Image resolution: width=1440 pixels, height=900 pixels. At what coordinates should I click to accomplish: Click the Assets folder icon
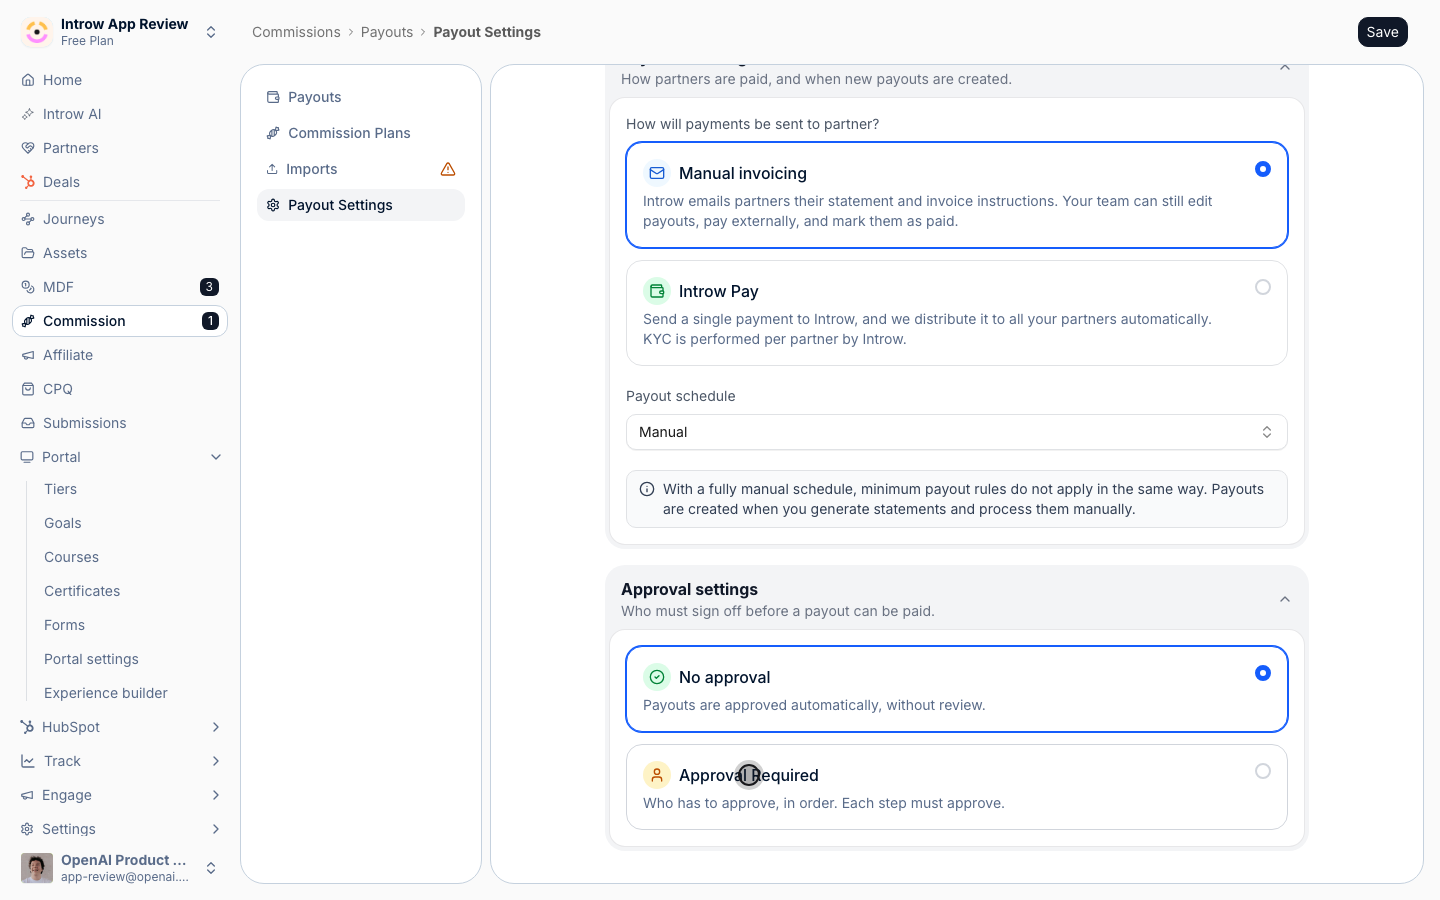click(x=28, y=253)
